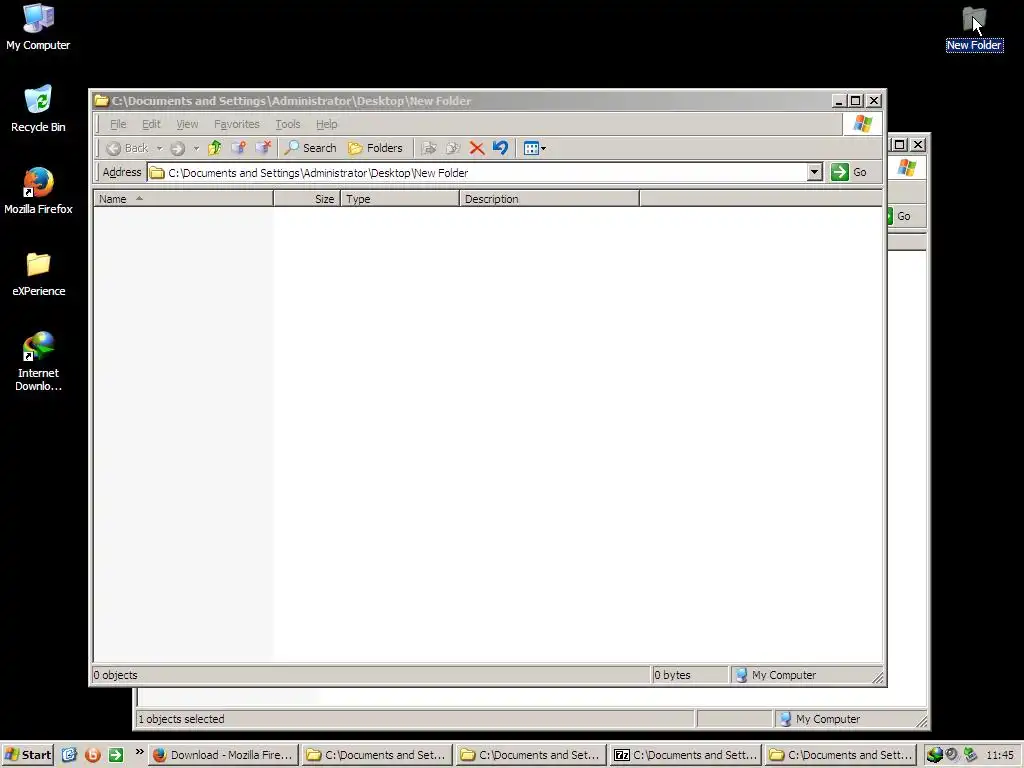Switch to the 7z taskbar window button
The height and width of the screenshot is (768, 1024).
point(686,755)
